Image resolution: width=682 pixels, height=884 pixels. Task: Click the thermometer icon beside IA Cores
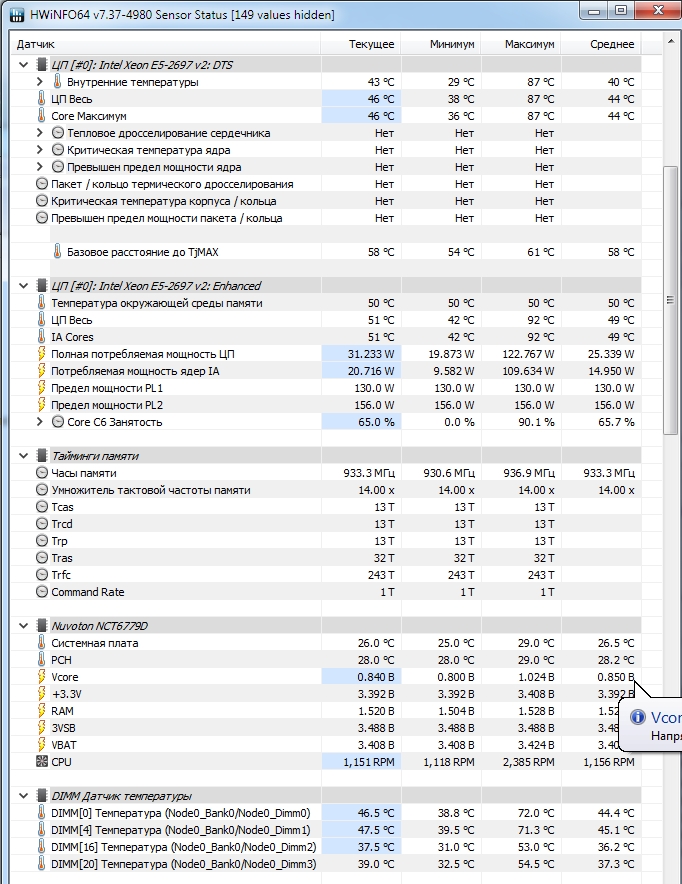[x=42, y=337]
